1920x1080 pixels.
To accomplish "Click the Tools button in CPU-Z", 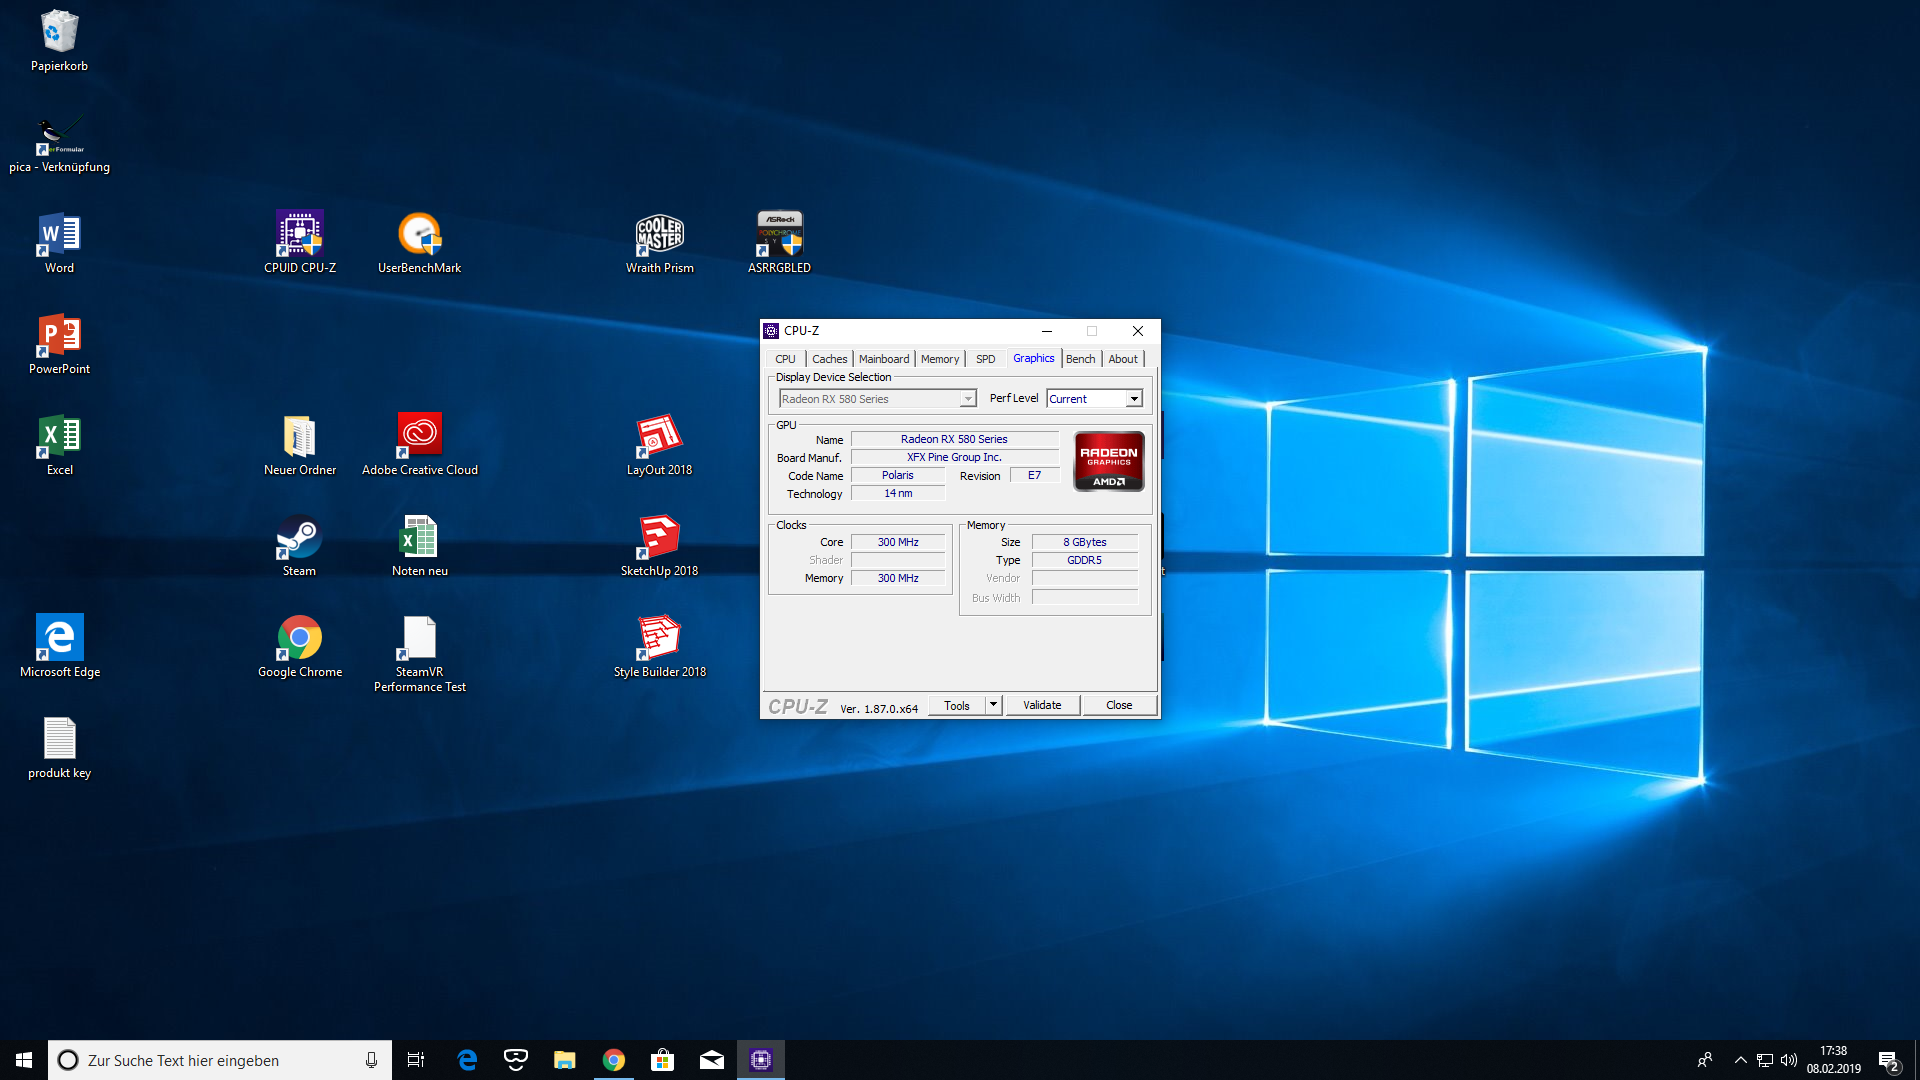I will coord(957,705).
